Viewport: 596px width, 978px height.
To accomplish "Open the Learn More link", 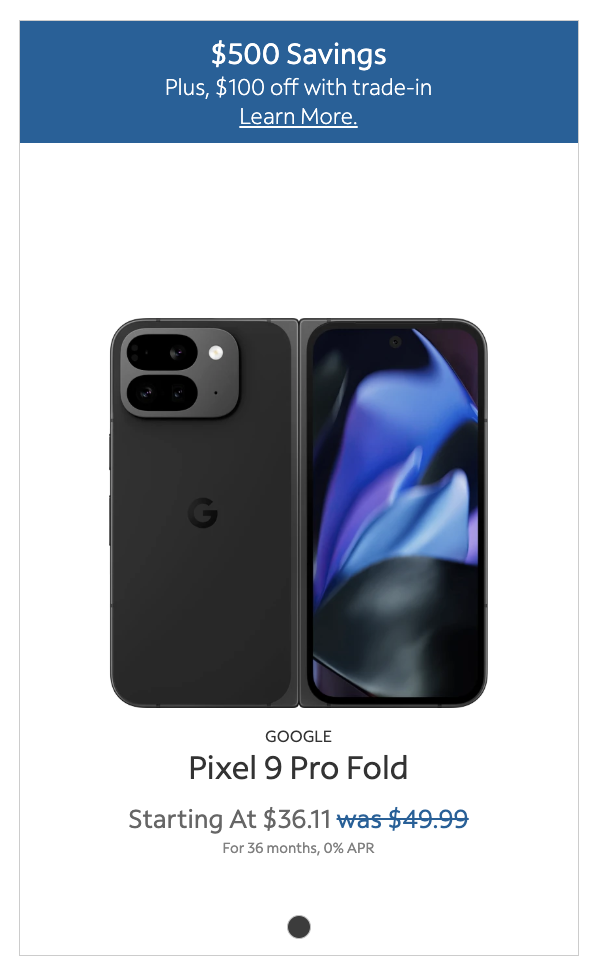I will click(x=298, y=117).
